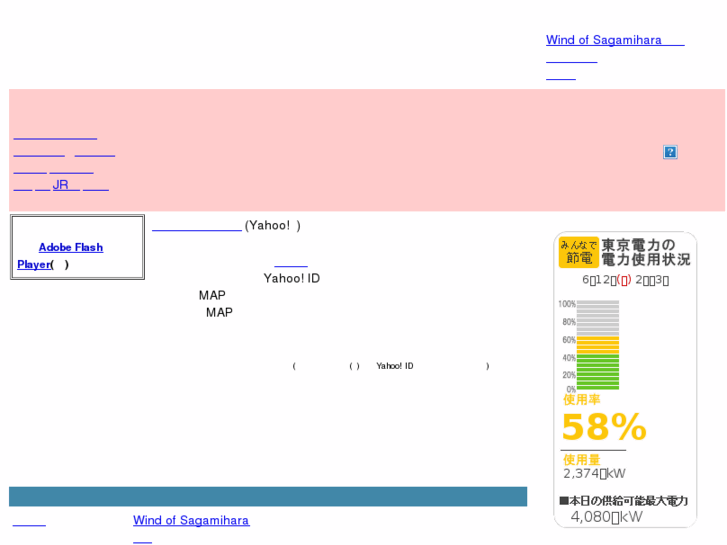The height and width of the screenshot is (545, 727).
Task: Click the JR link in pink banner
Action: 66,185
